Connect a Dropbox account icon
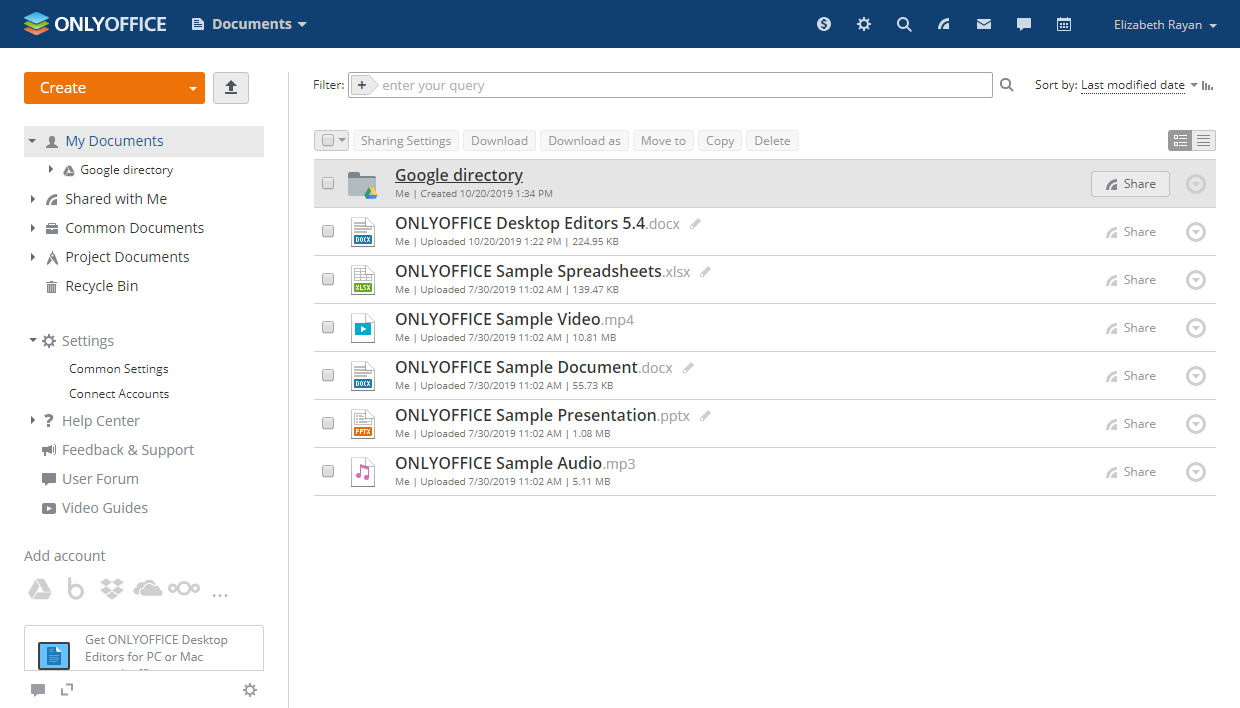Viewport: 1240px width, 708px height. [112, 589]
